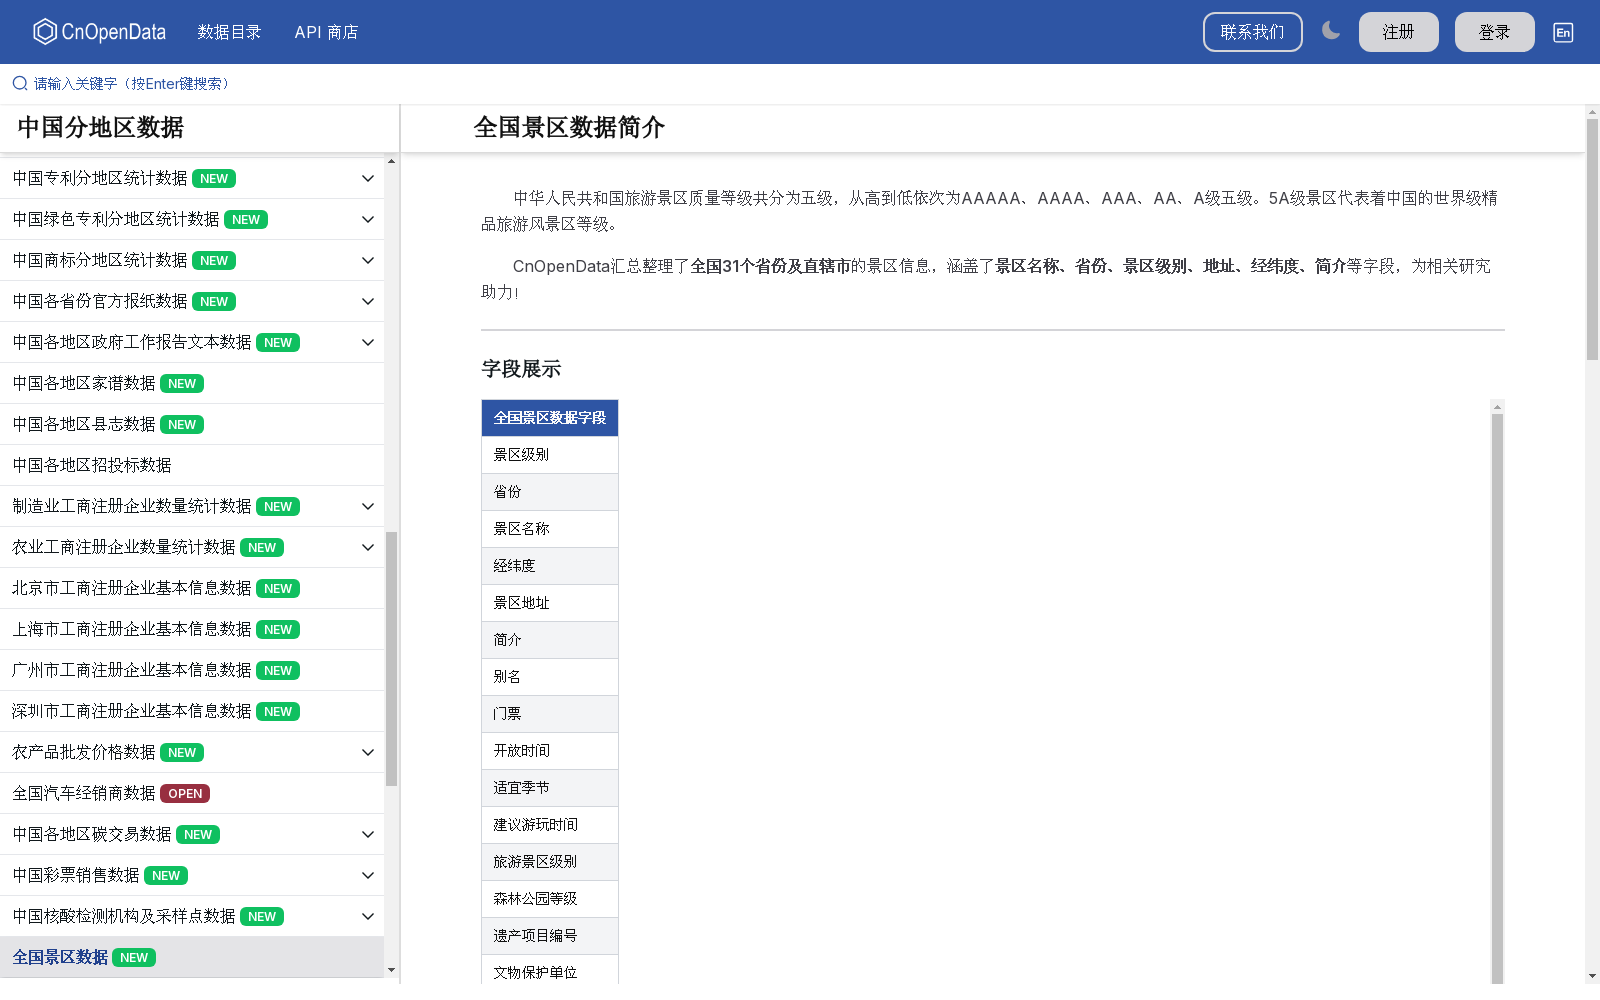Expand 农产品批发价格数据 chevron

tap(368, 752)
